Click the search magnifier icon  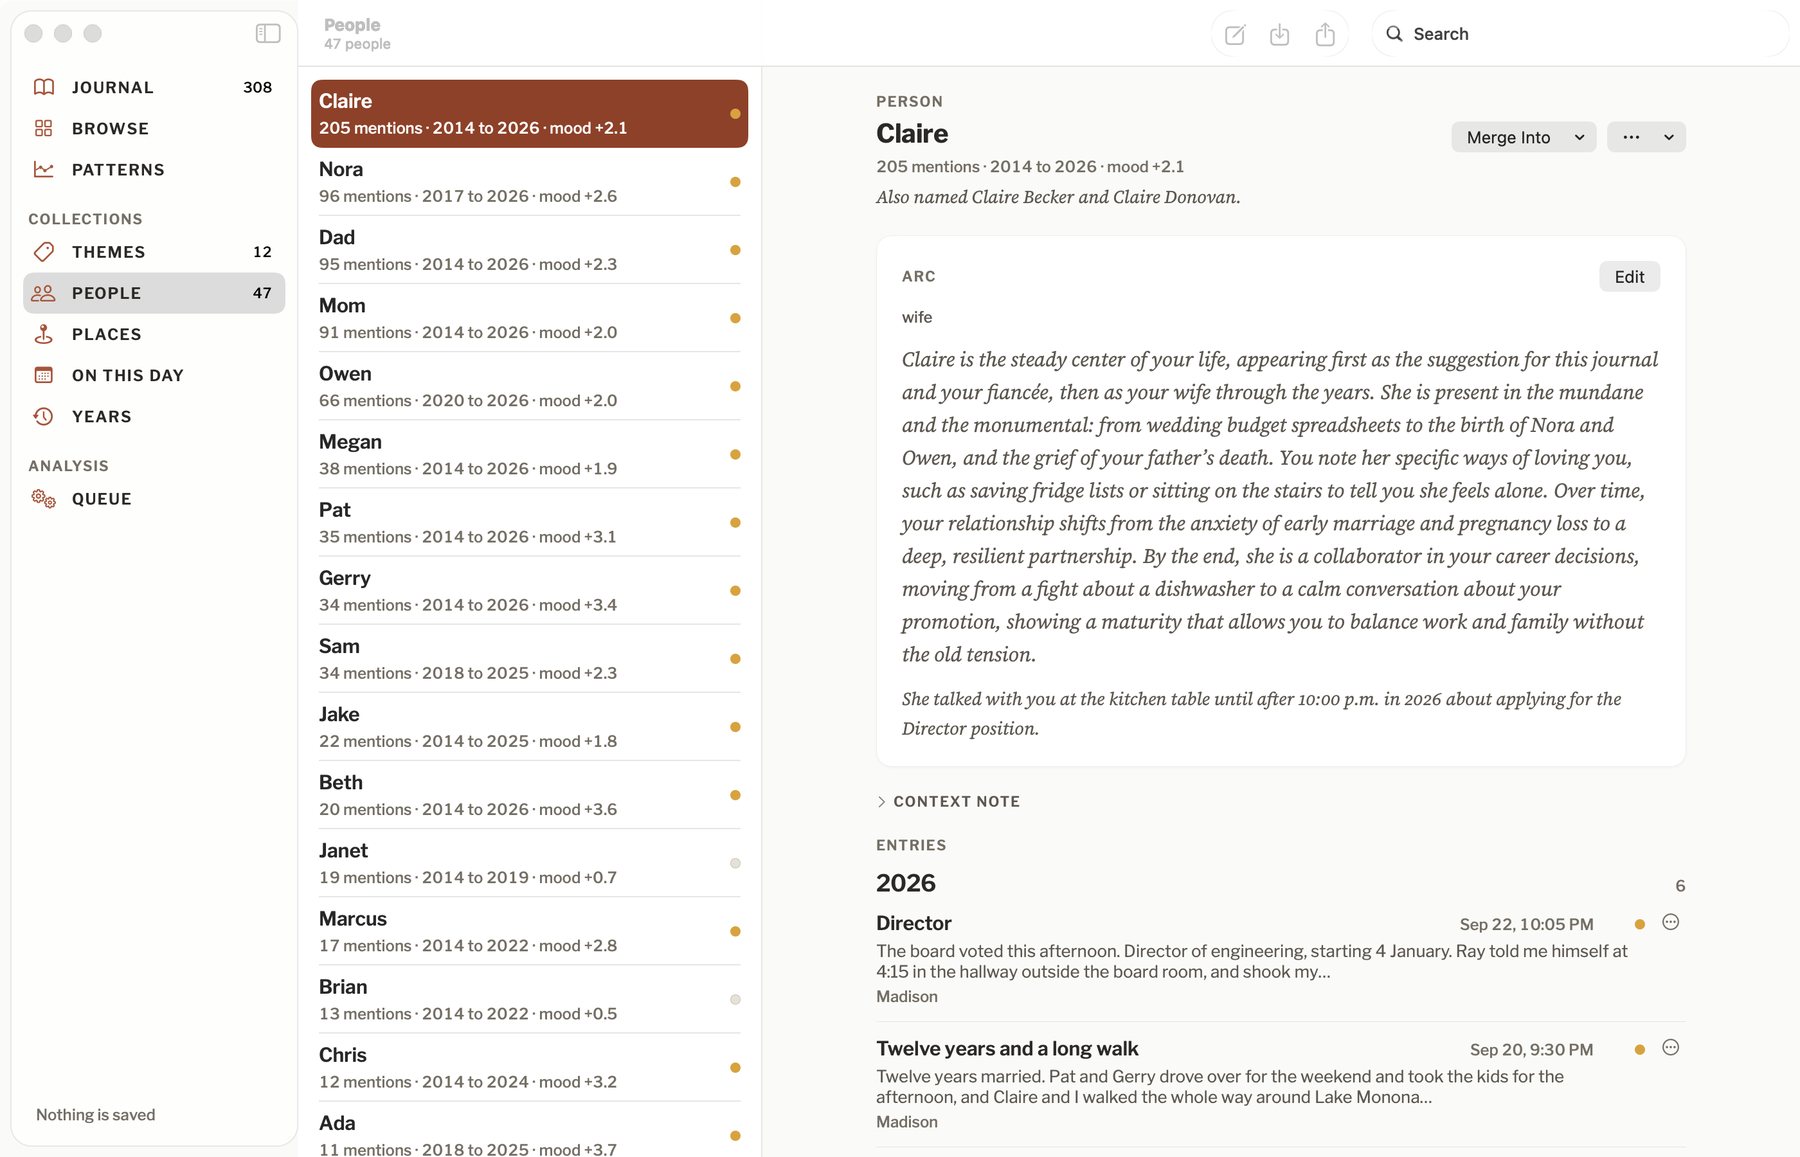pyautogui.click(x=1394, y=34)
